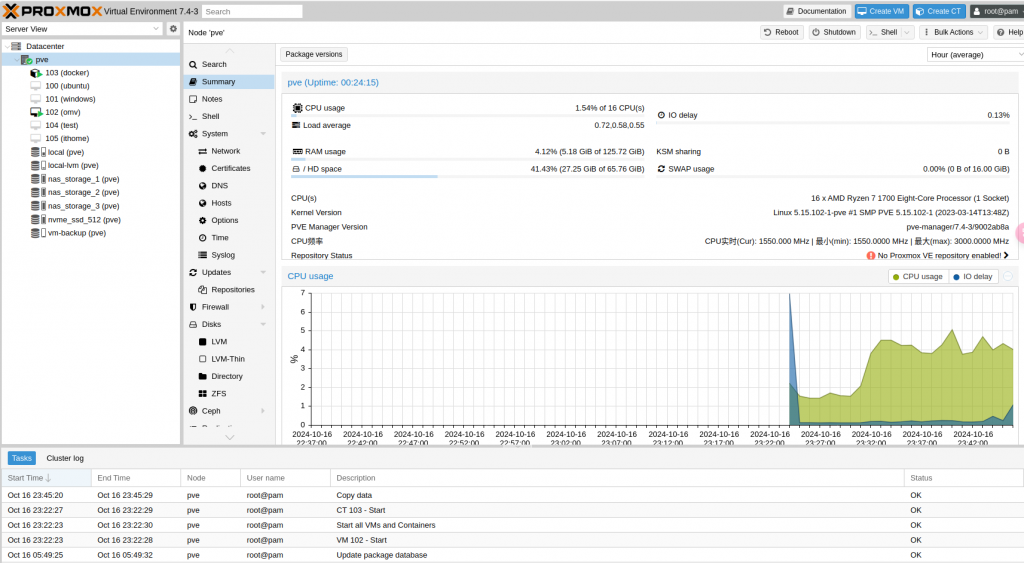This screenshot has width=1024, height=563.
Task: Expand the Ceph menu section
Action: coord(263,411)
